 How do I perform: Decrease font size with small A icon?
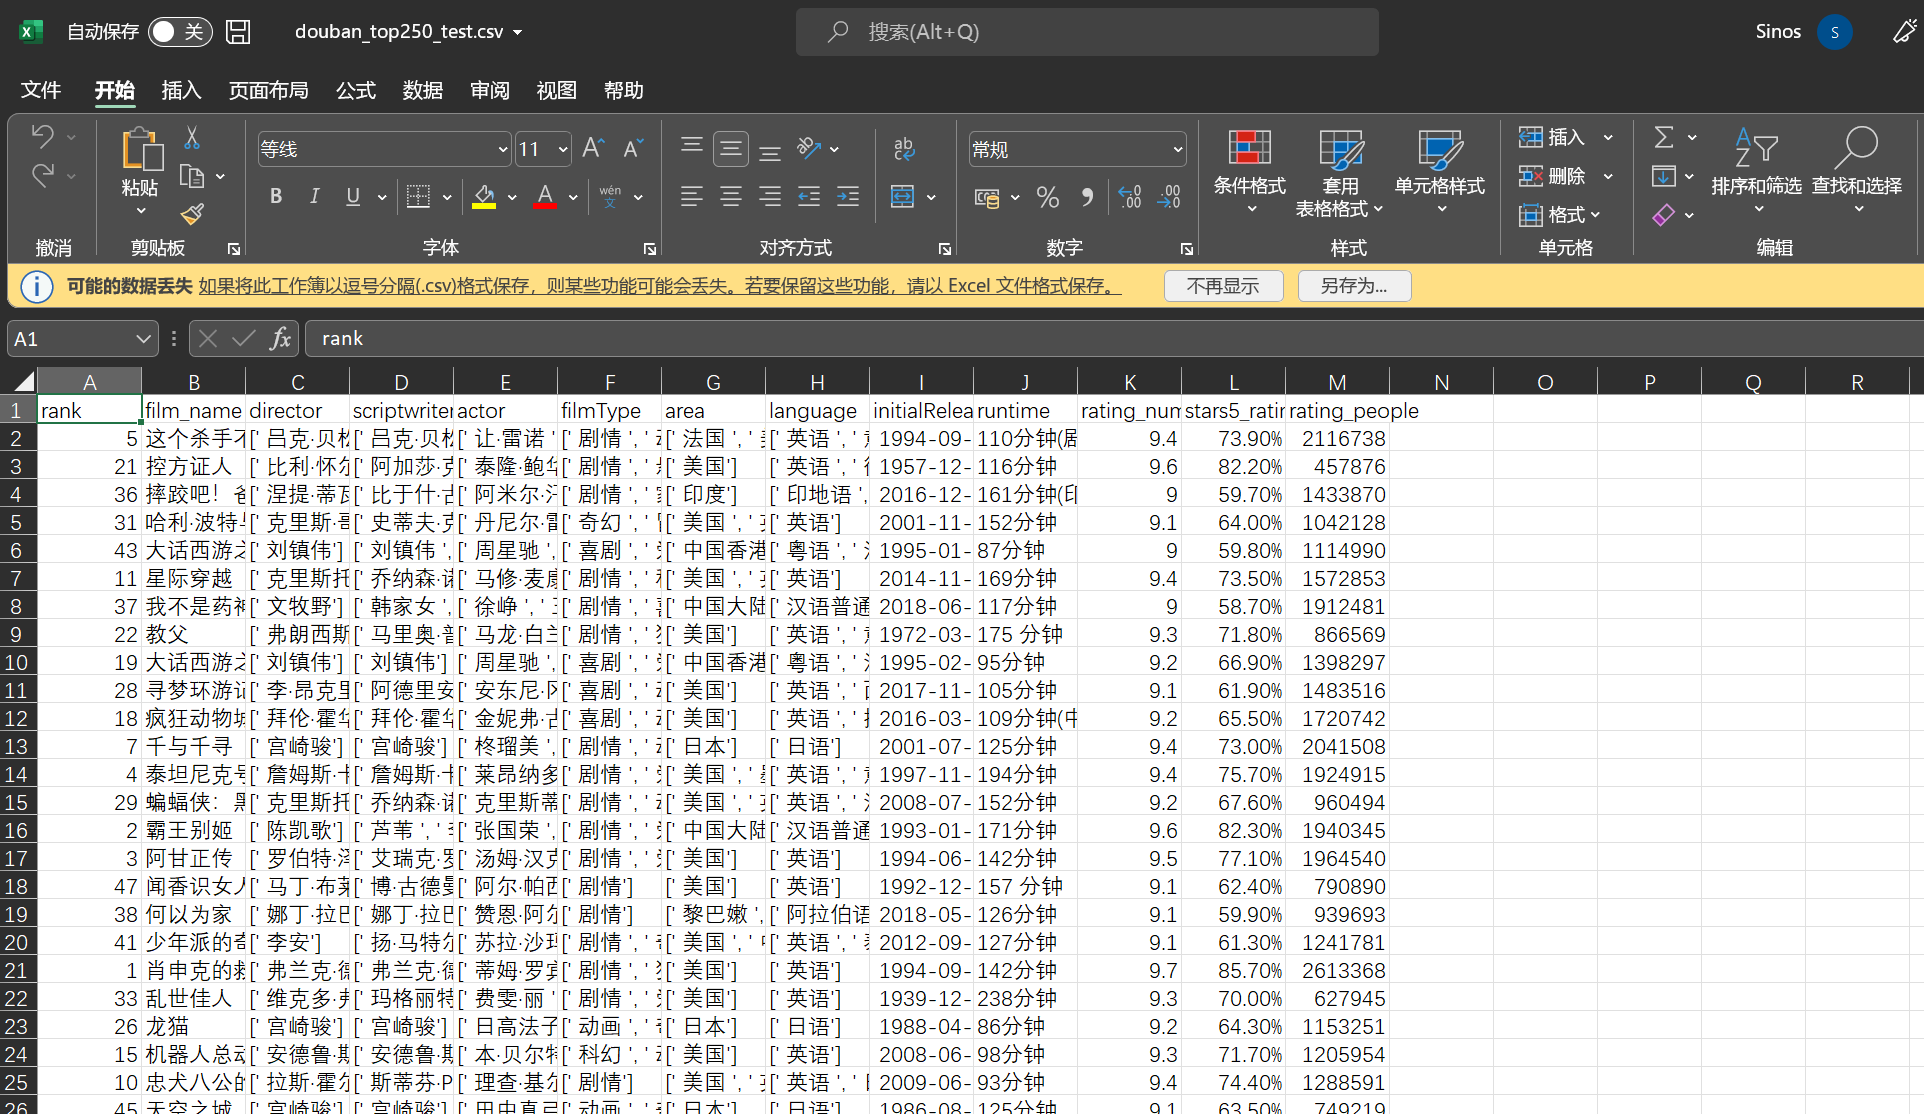[633, 148]
